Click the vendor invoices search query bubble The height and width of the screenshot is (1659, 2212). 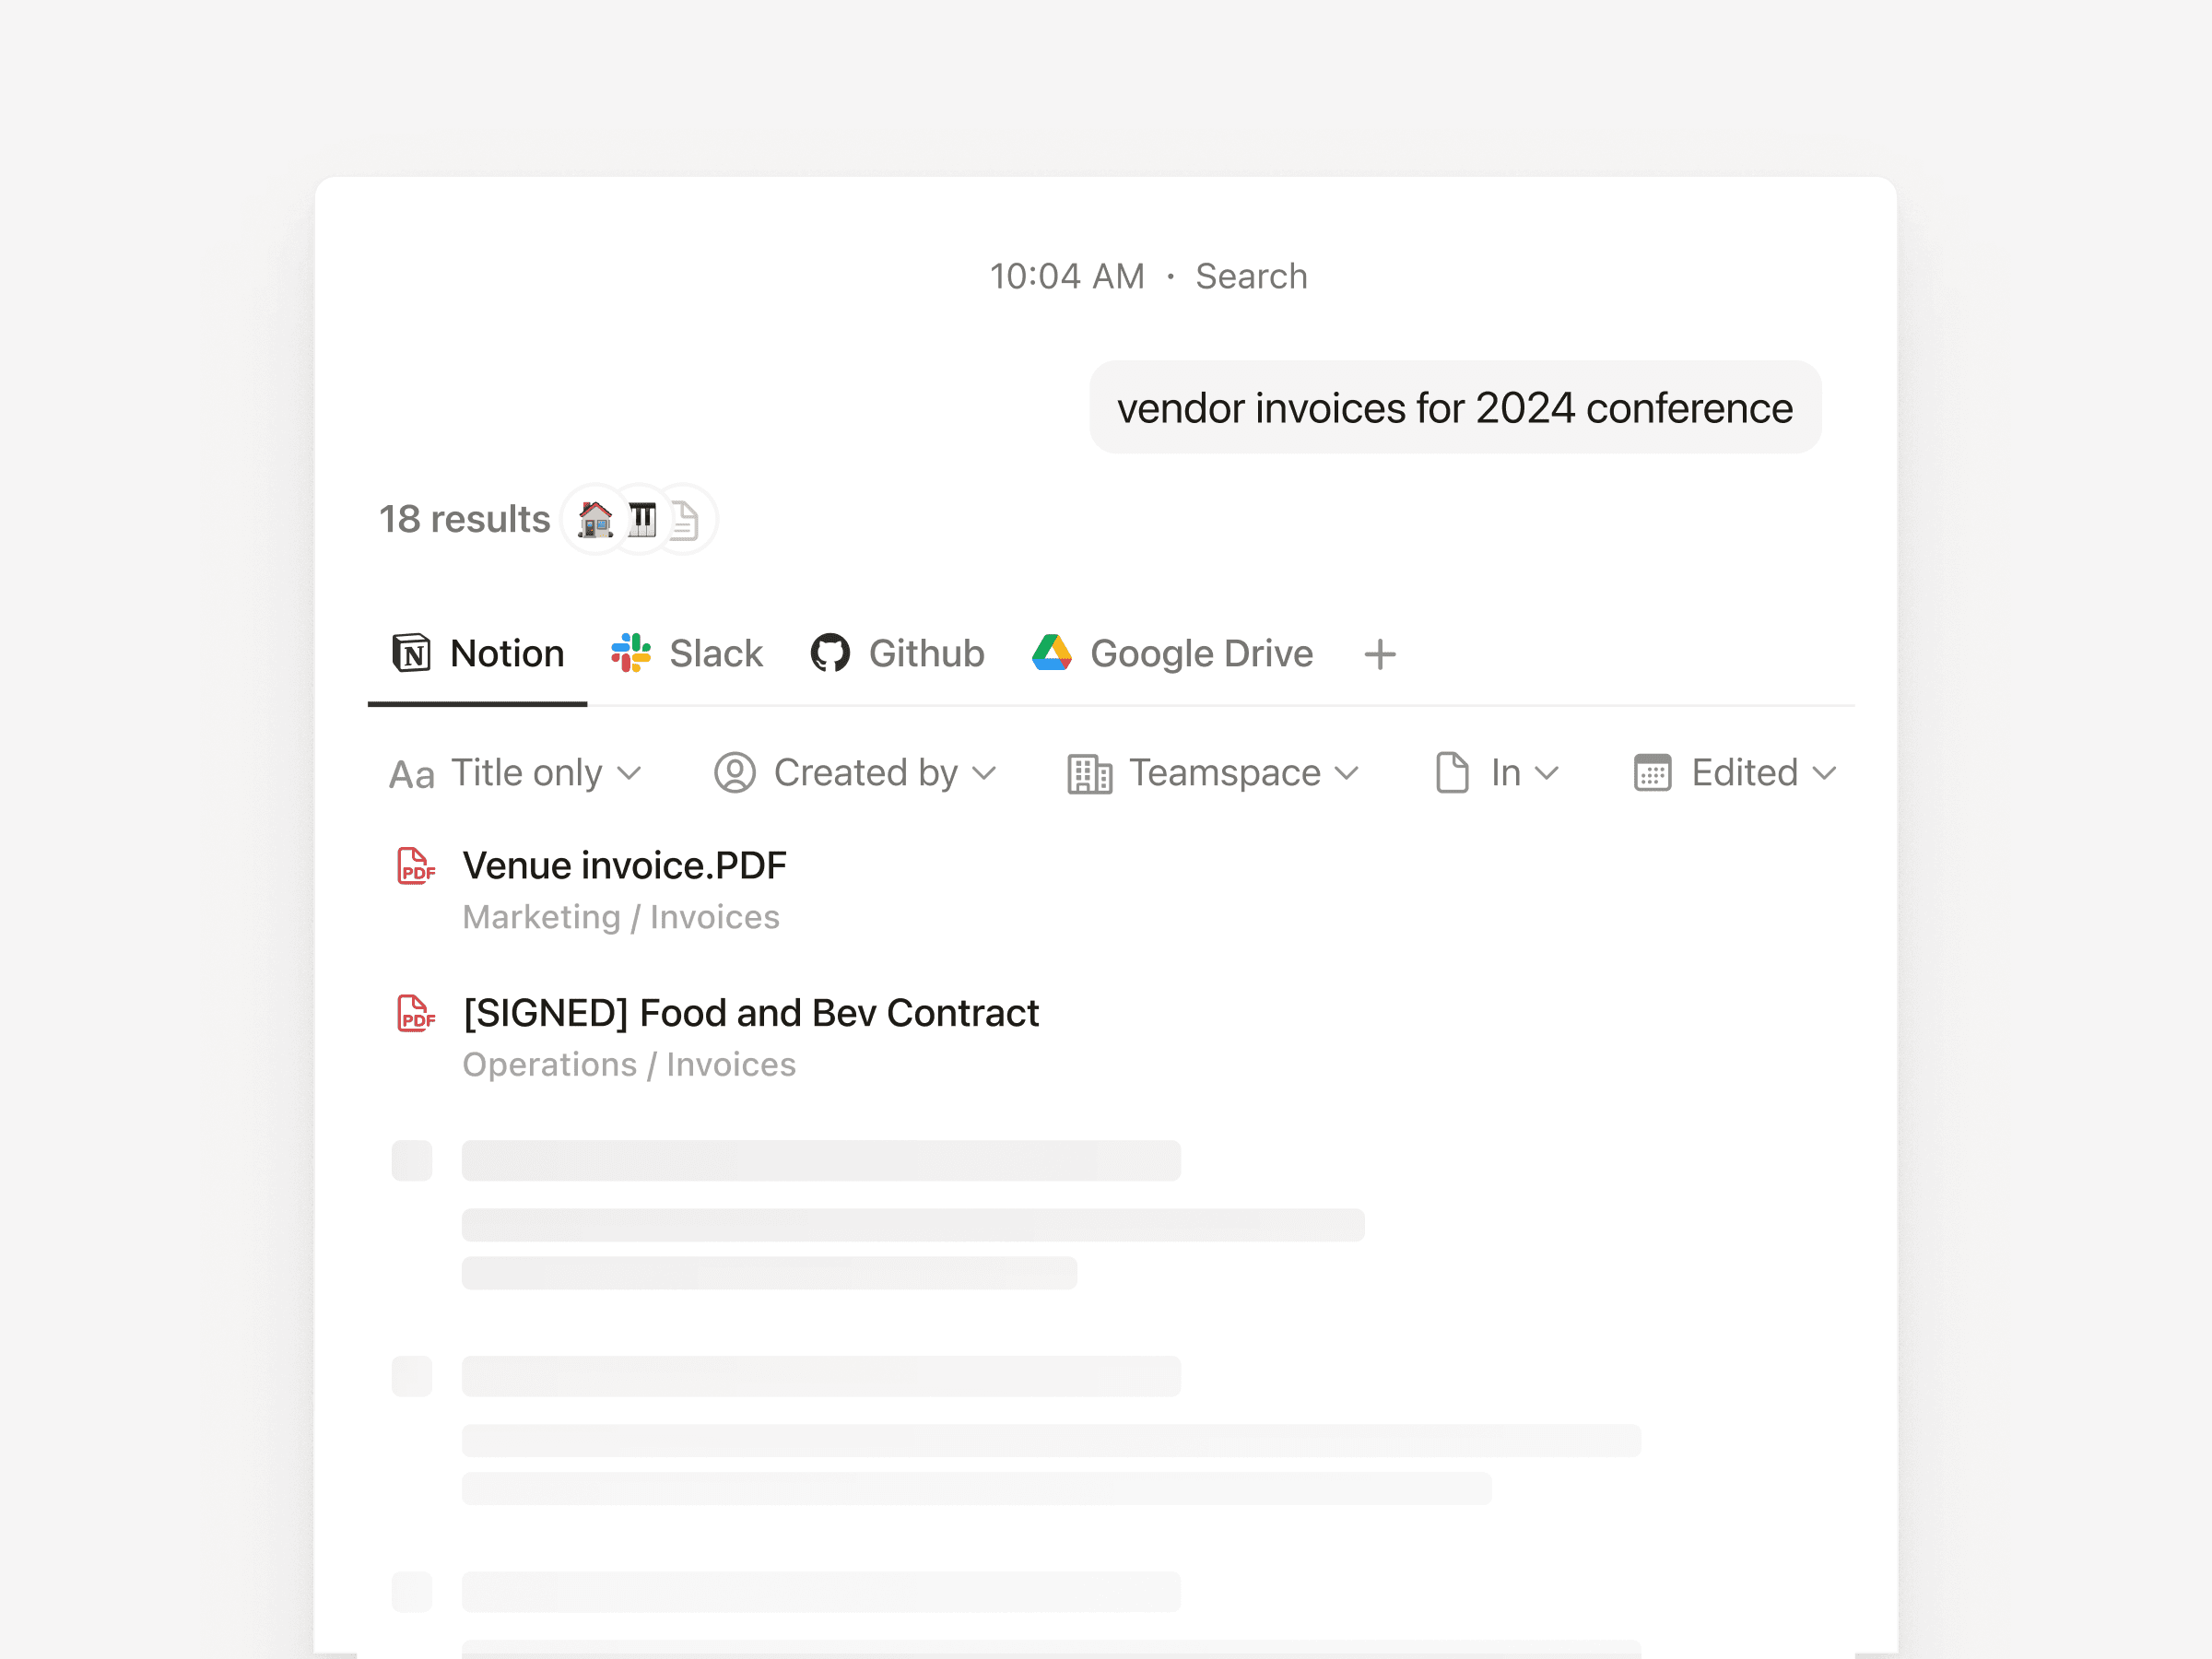click(x=1455, y=408)
